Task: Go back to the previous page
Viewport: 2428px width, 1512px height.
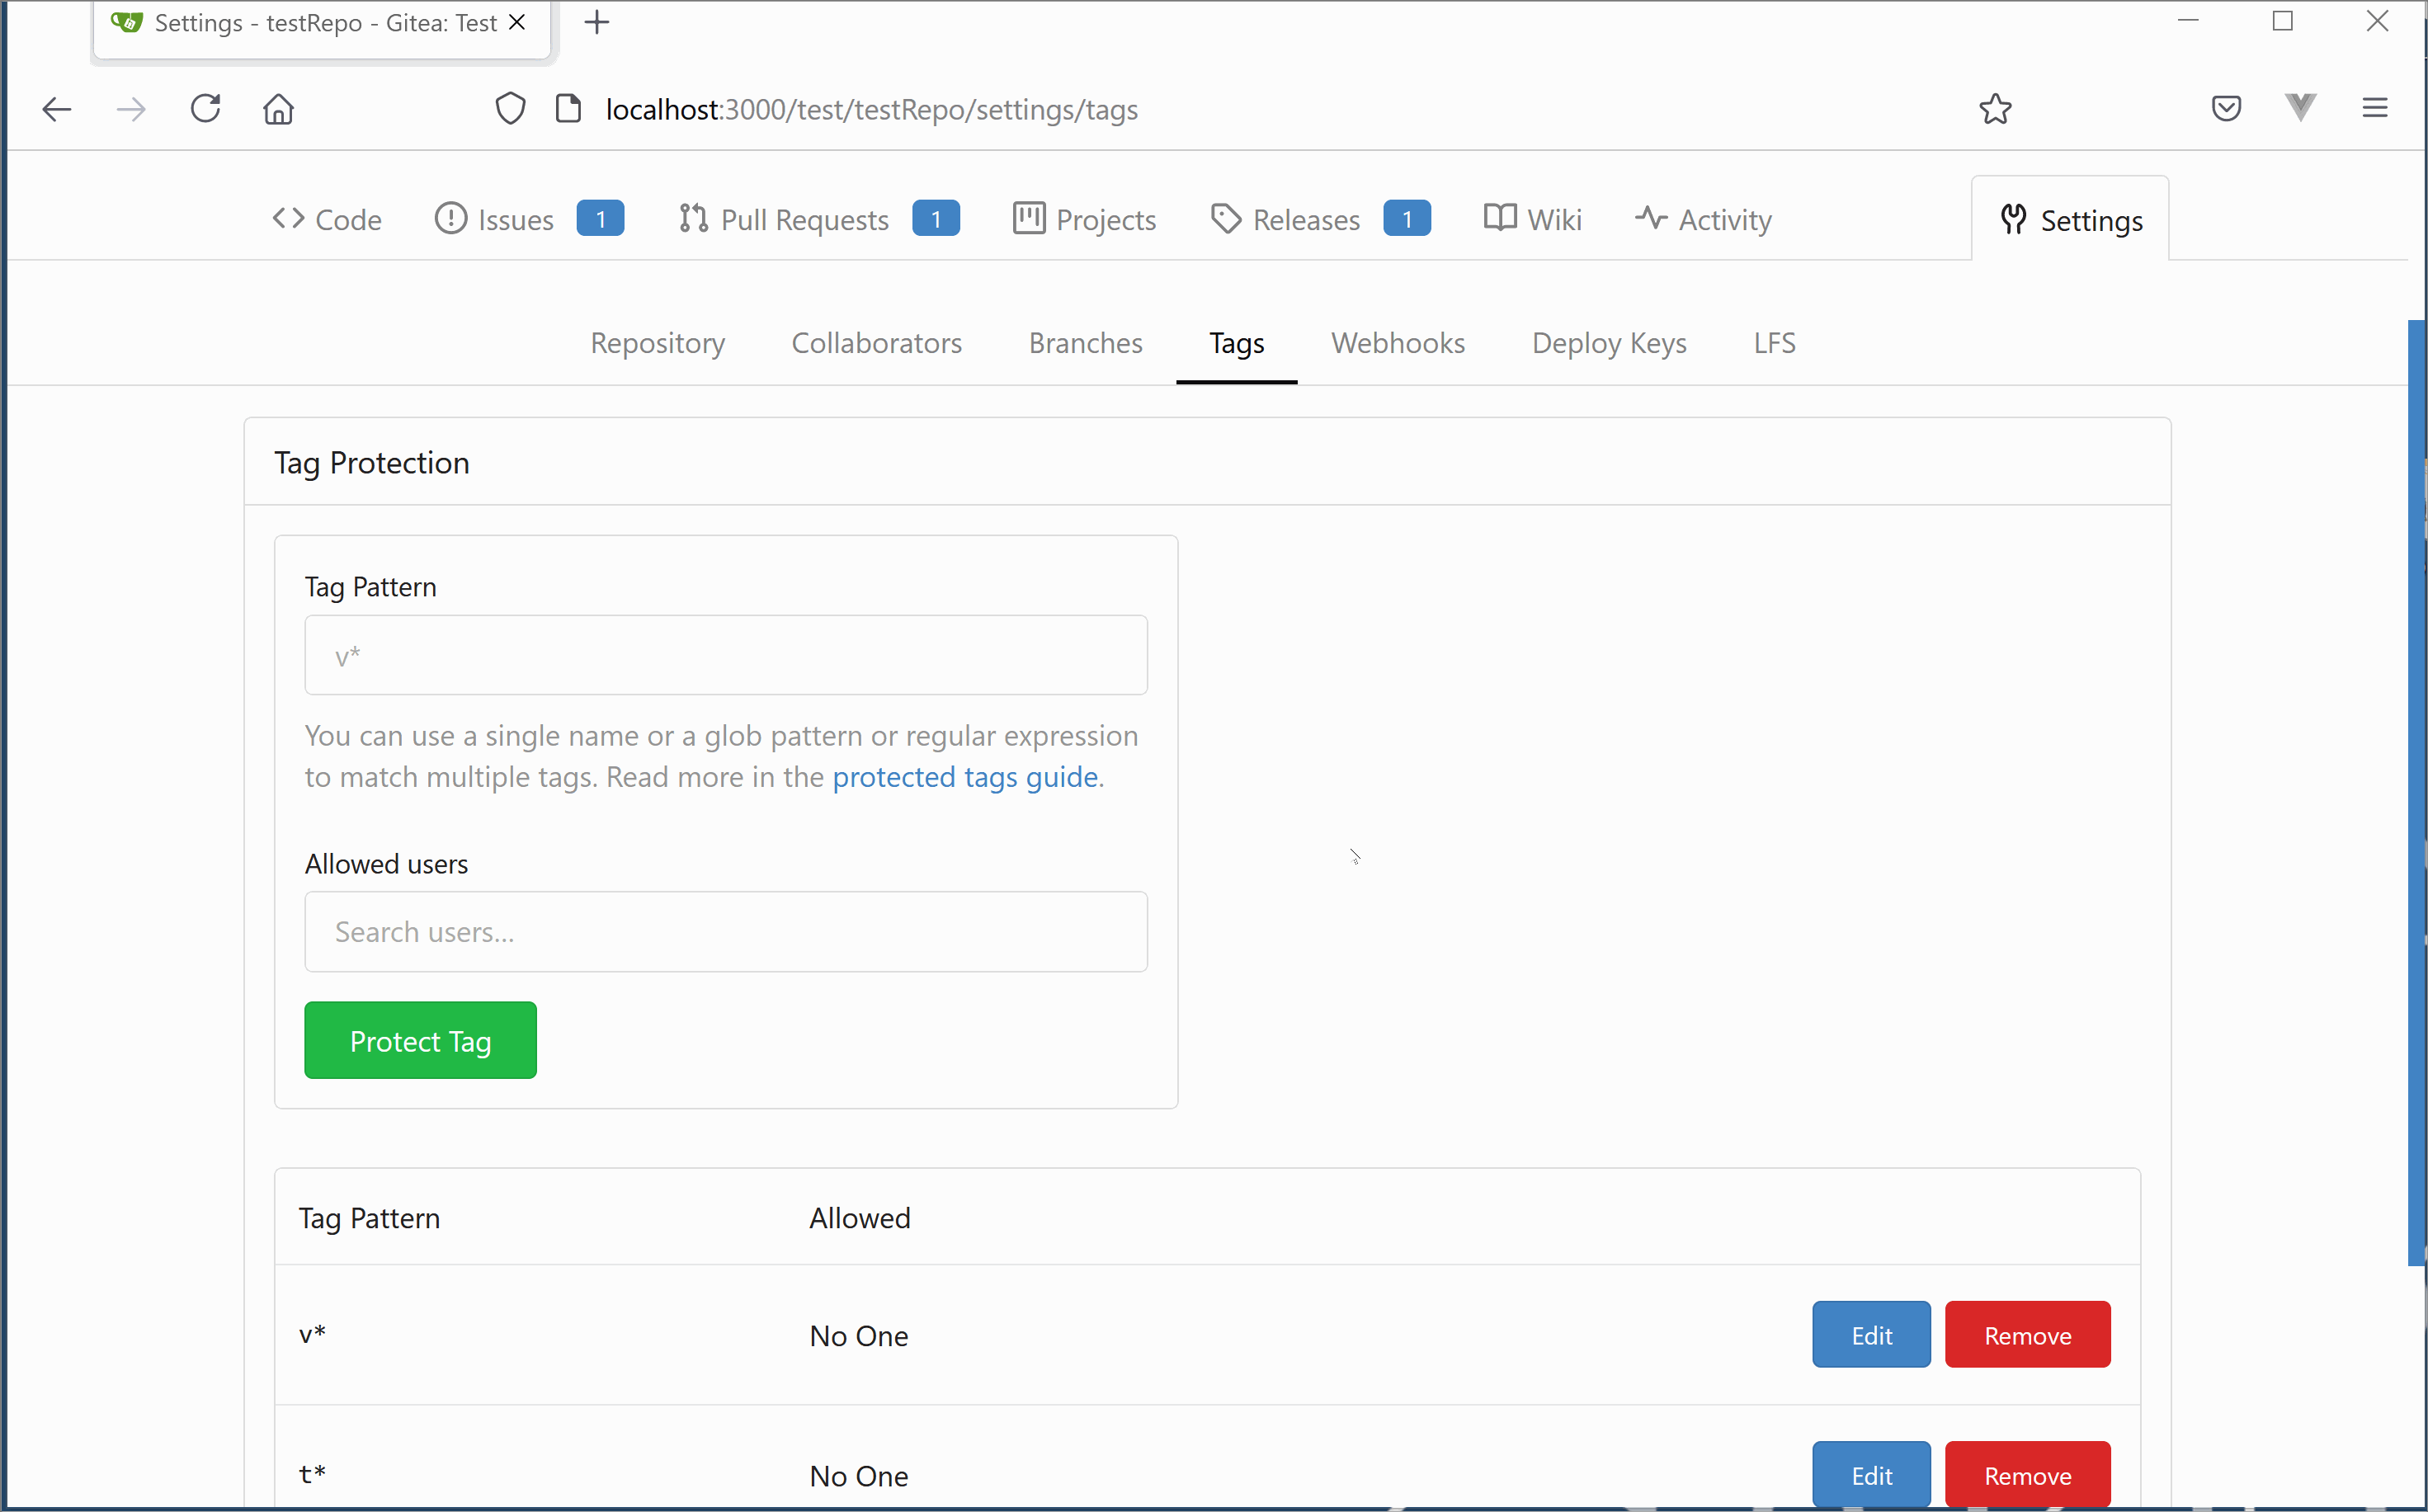Action: (x=57, y=109)
